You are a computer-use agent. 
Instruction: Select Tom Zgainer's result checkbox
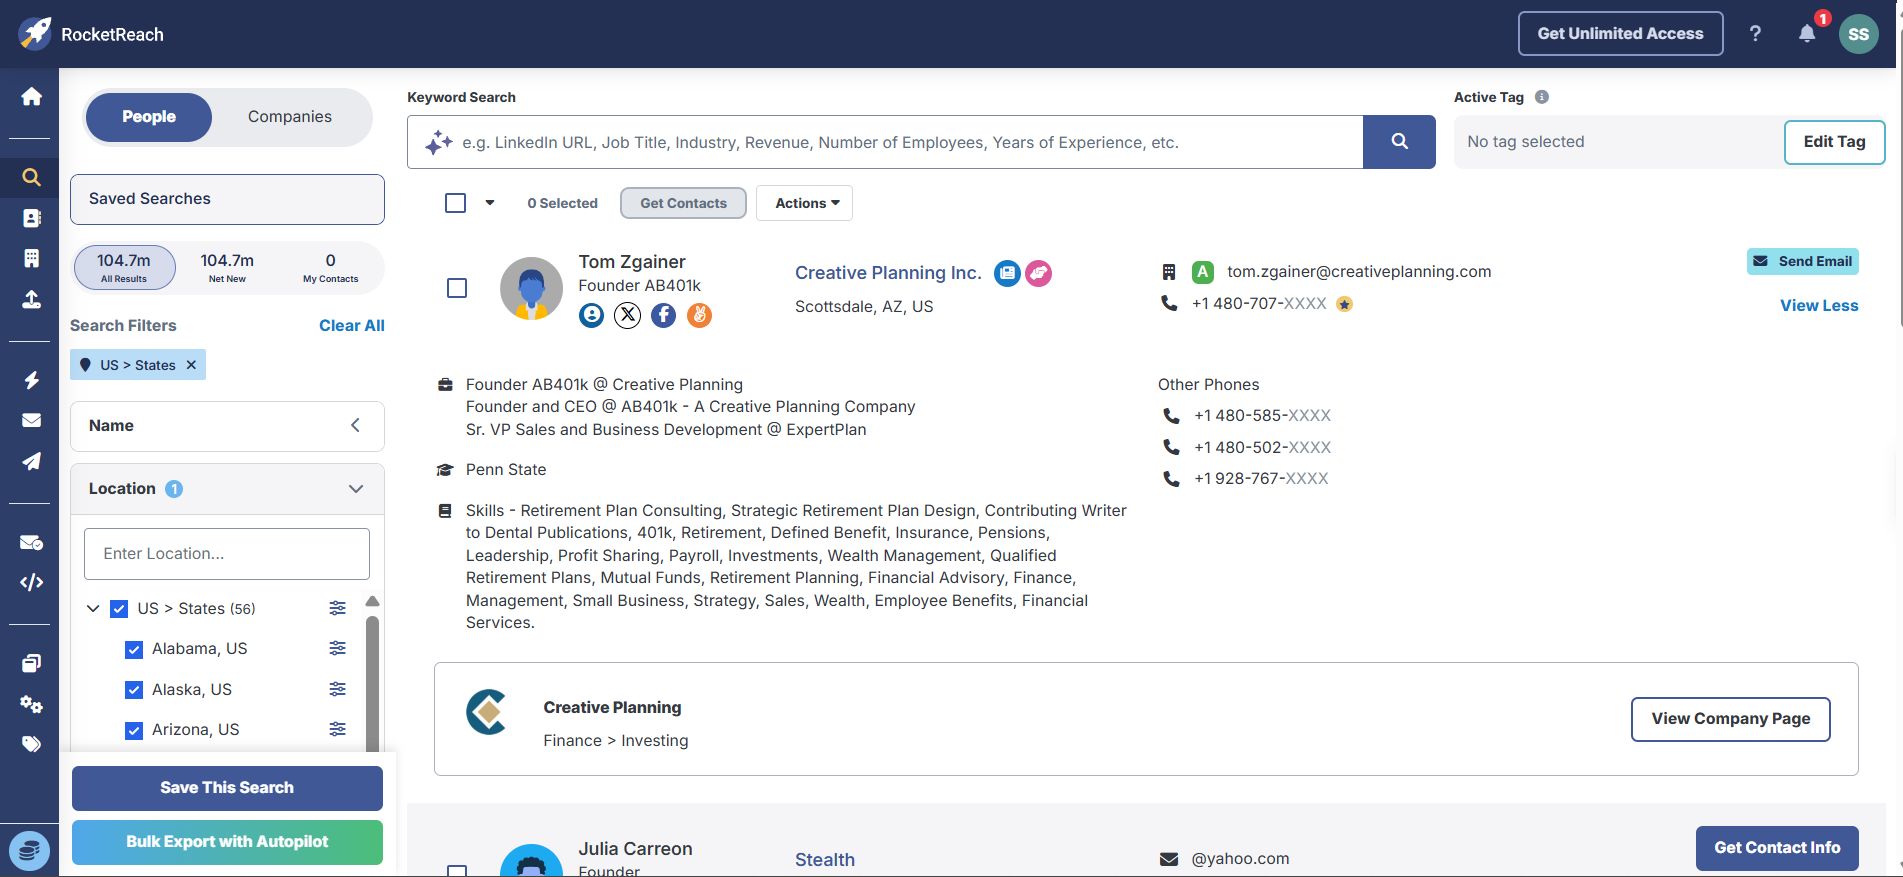click(x=457, y=288)
